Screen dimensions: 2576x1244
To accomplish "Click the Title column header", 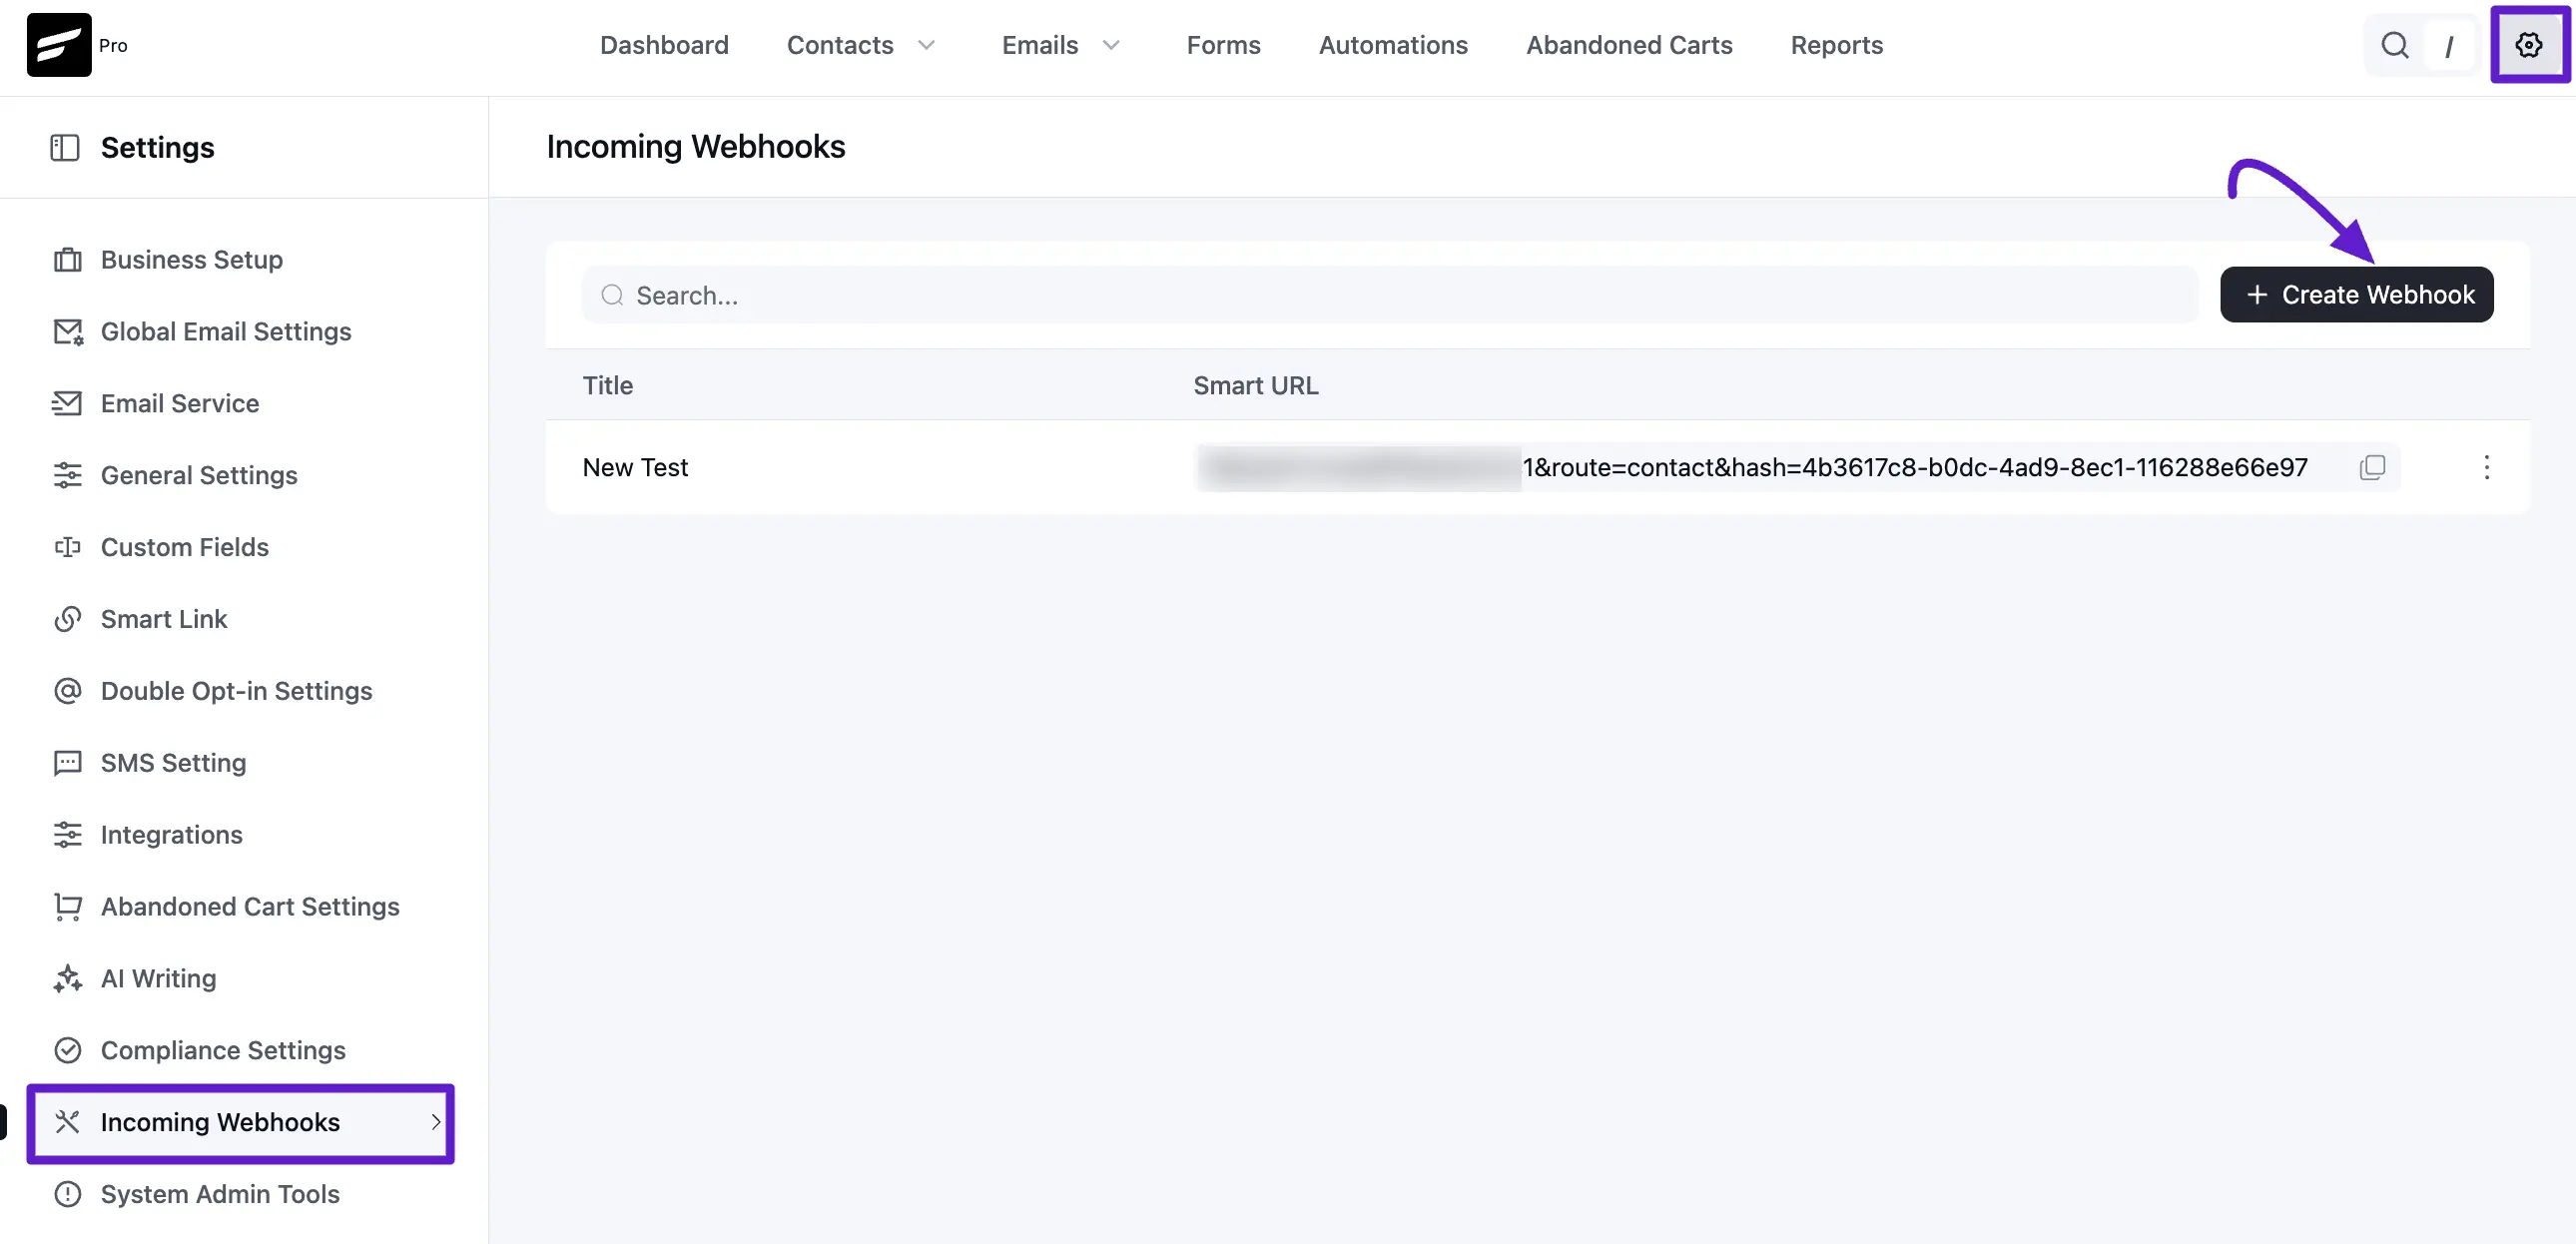I will (x=608, y=386).
